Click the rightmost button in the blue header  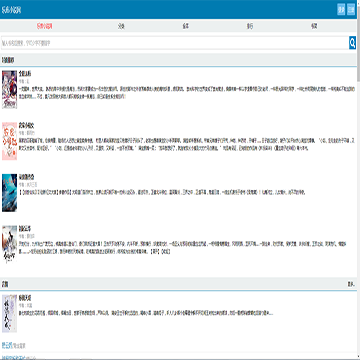[x=351, y=10]
